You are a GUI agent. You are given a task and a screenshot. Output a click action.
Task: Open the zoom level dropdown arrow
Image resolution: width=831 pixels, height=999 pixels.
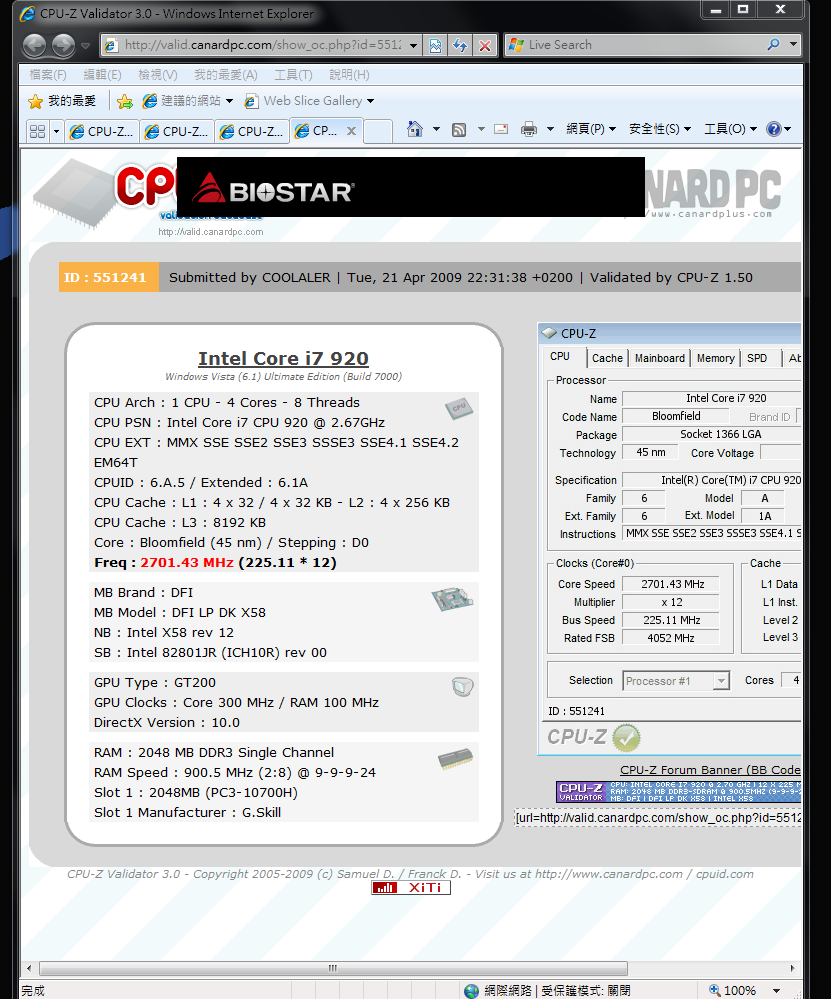pyautogui.click(x=769, y=990)
